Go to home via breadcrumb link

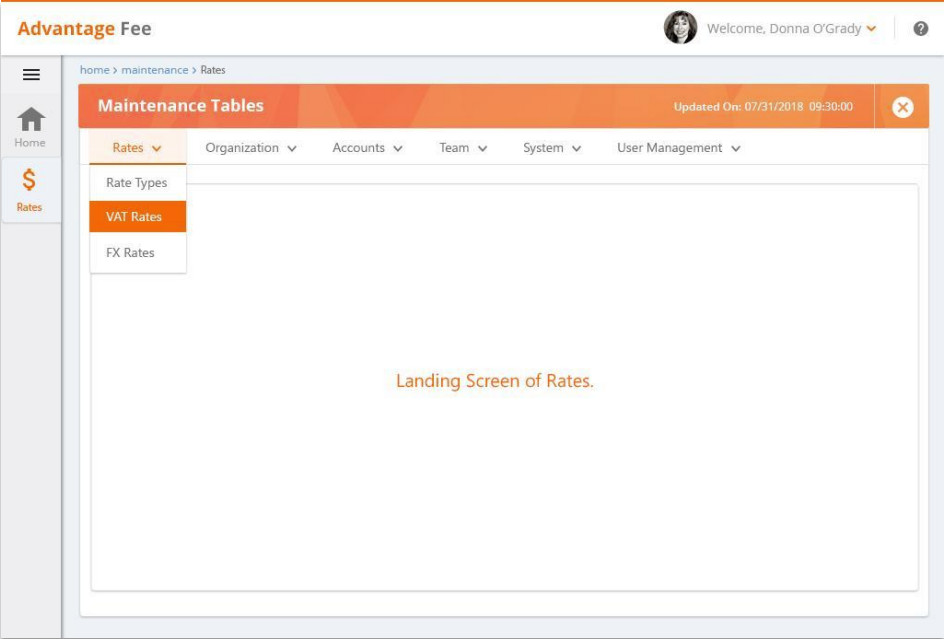[94, 70]
